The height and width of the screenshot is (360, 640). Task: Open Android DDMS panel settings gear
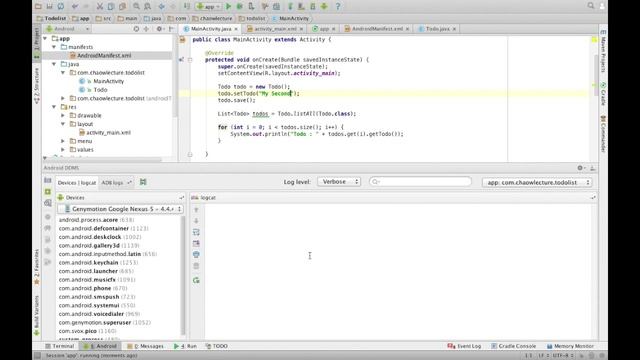coord(580,168)
